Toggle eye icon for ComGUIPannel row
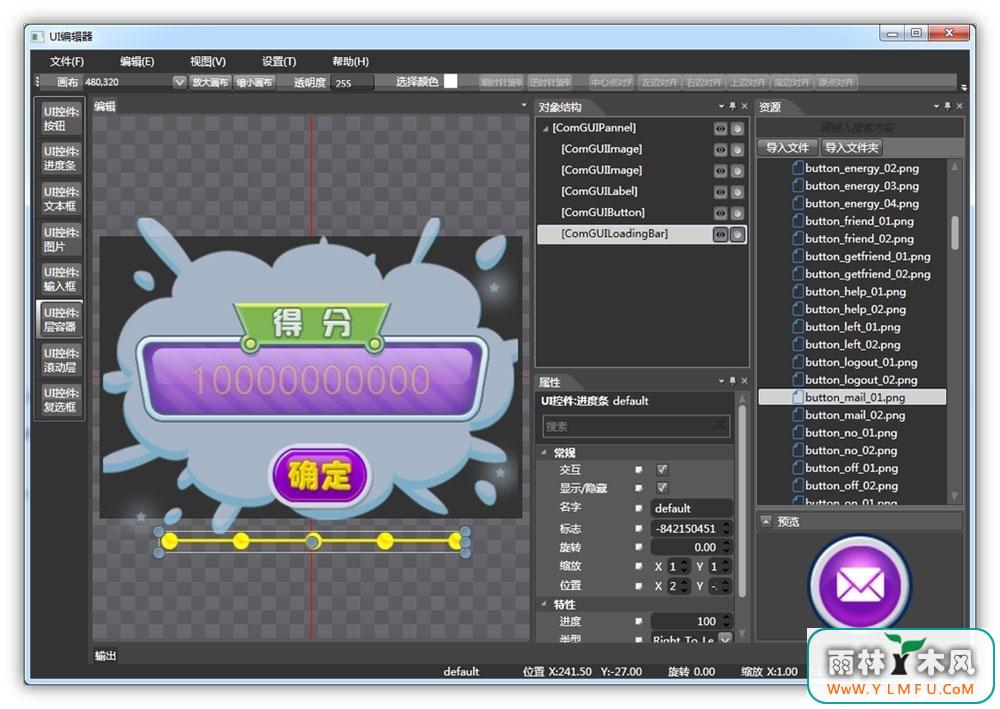The width and height of the screenshot is (1000, 709). coord(720,128)
